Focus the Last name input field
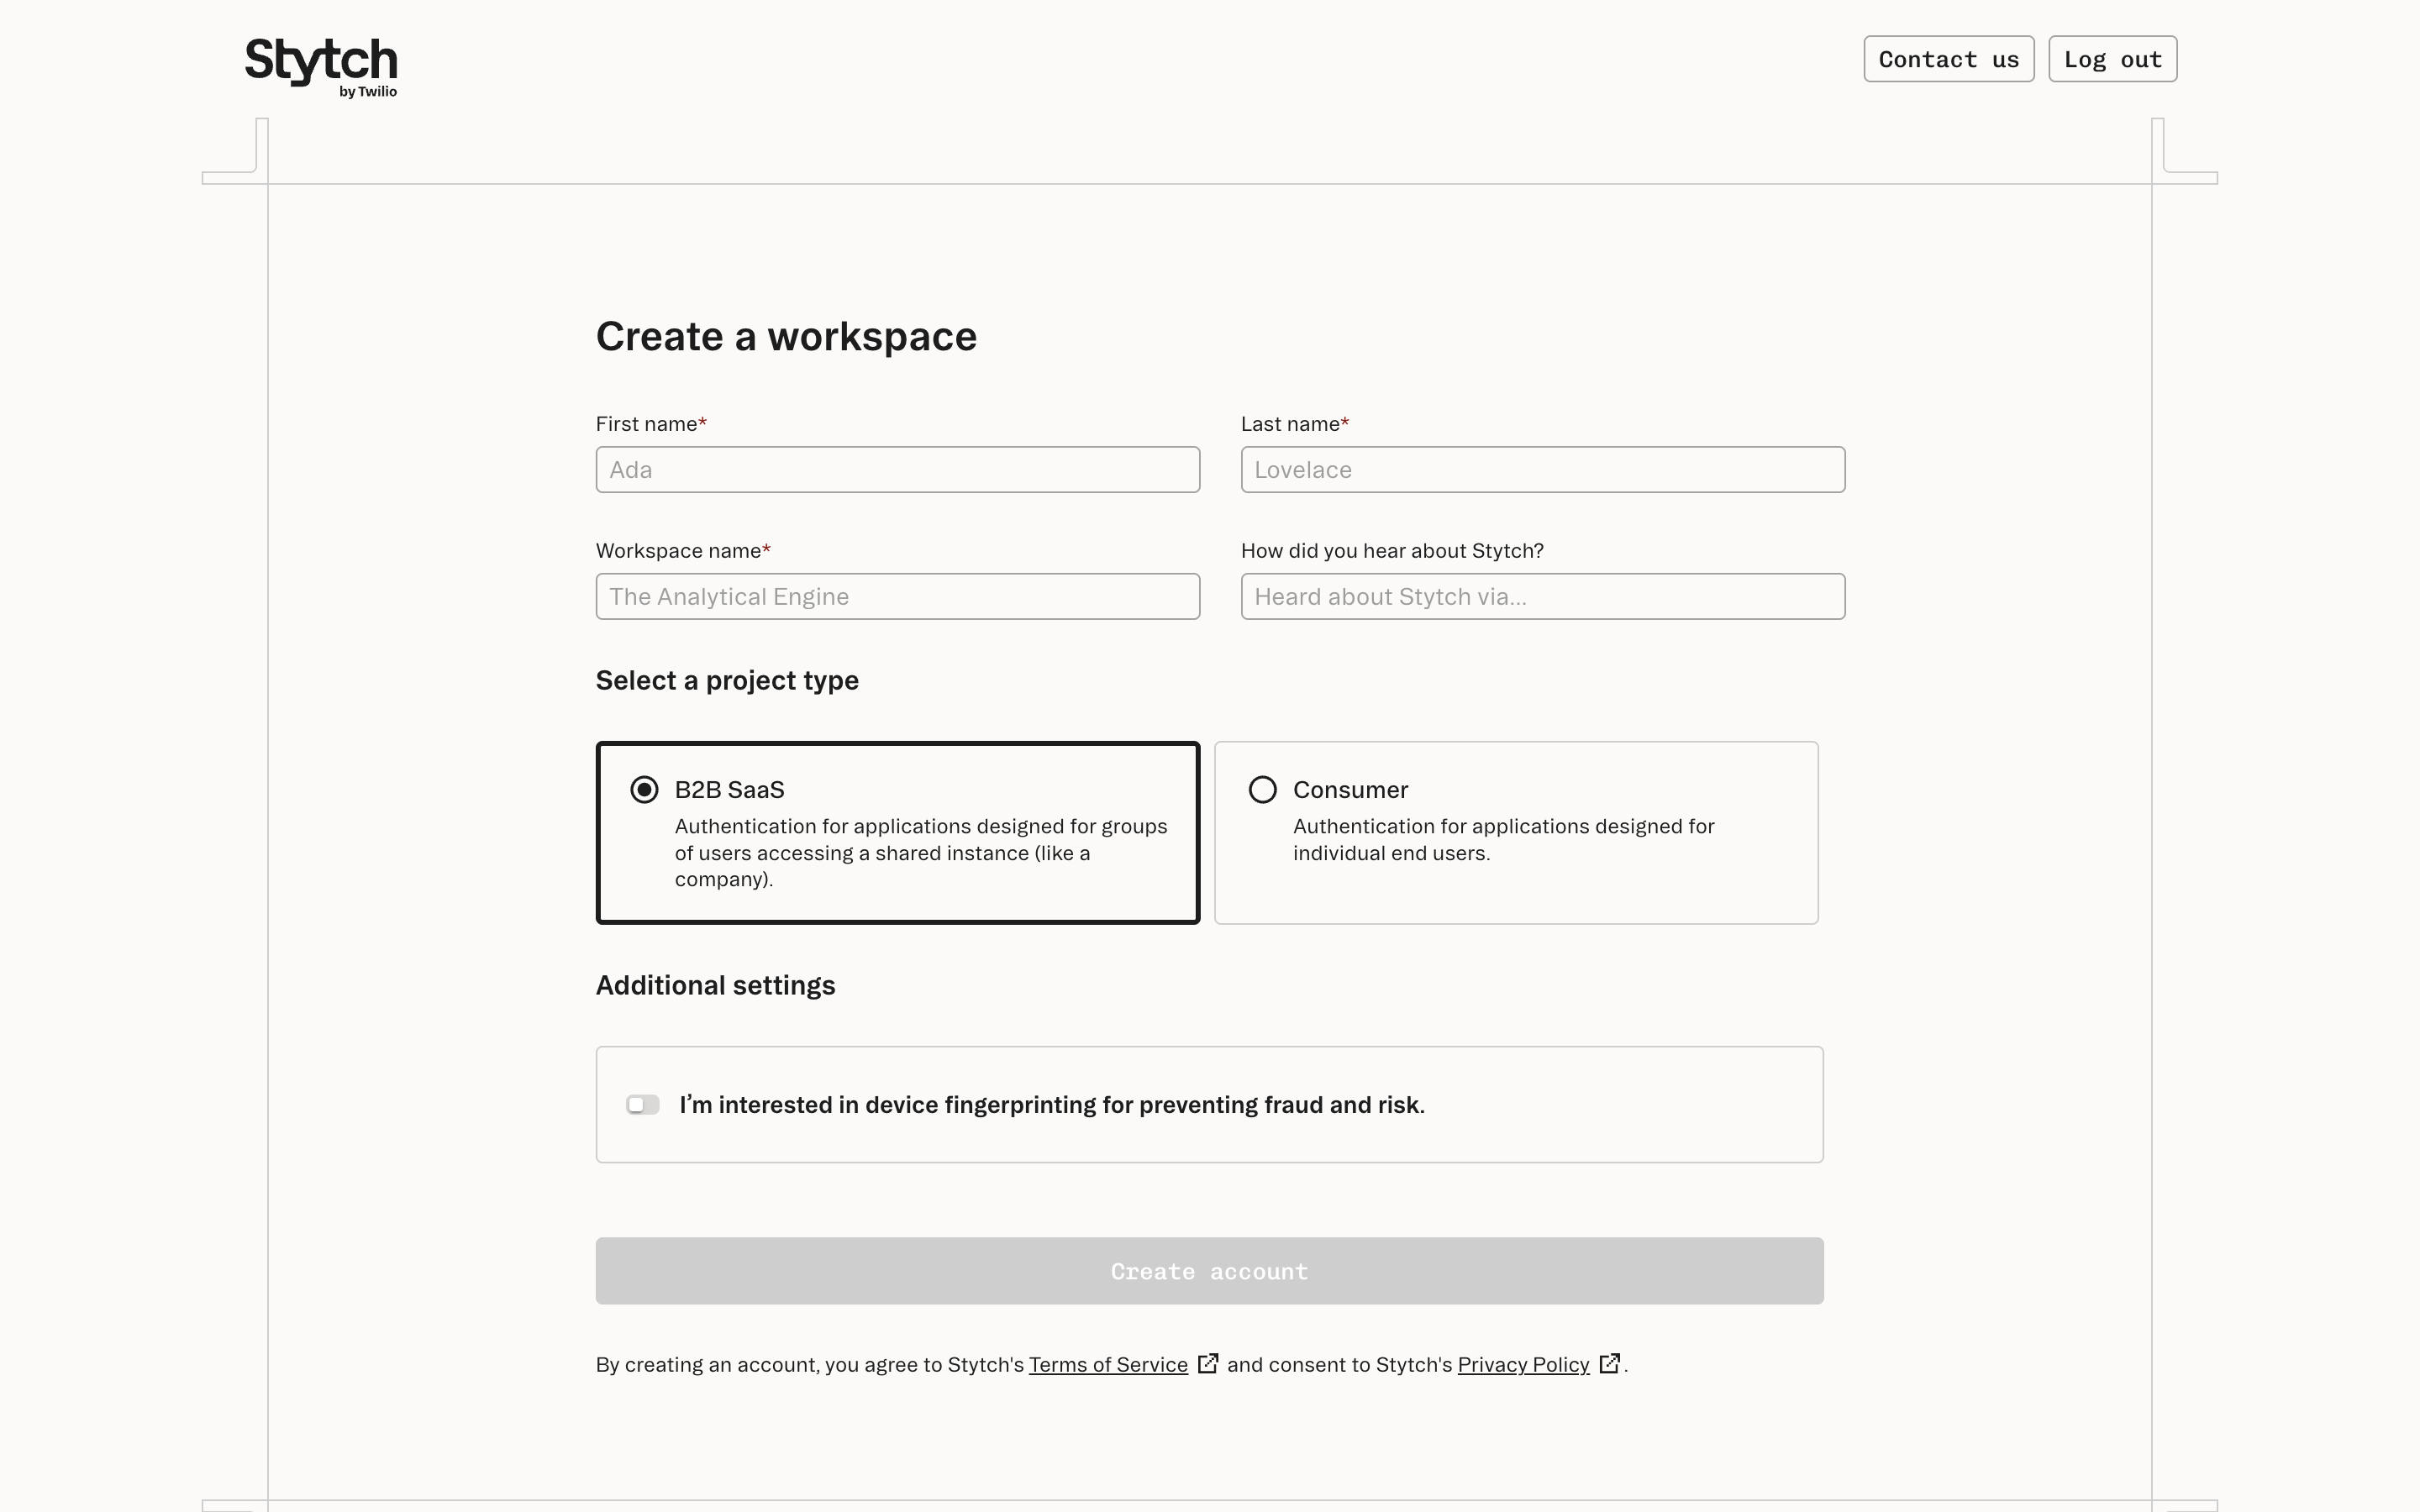The image size is (2420, 1512). click(1543, 470)
